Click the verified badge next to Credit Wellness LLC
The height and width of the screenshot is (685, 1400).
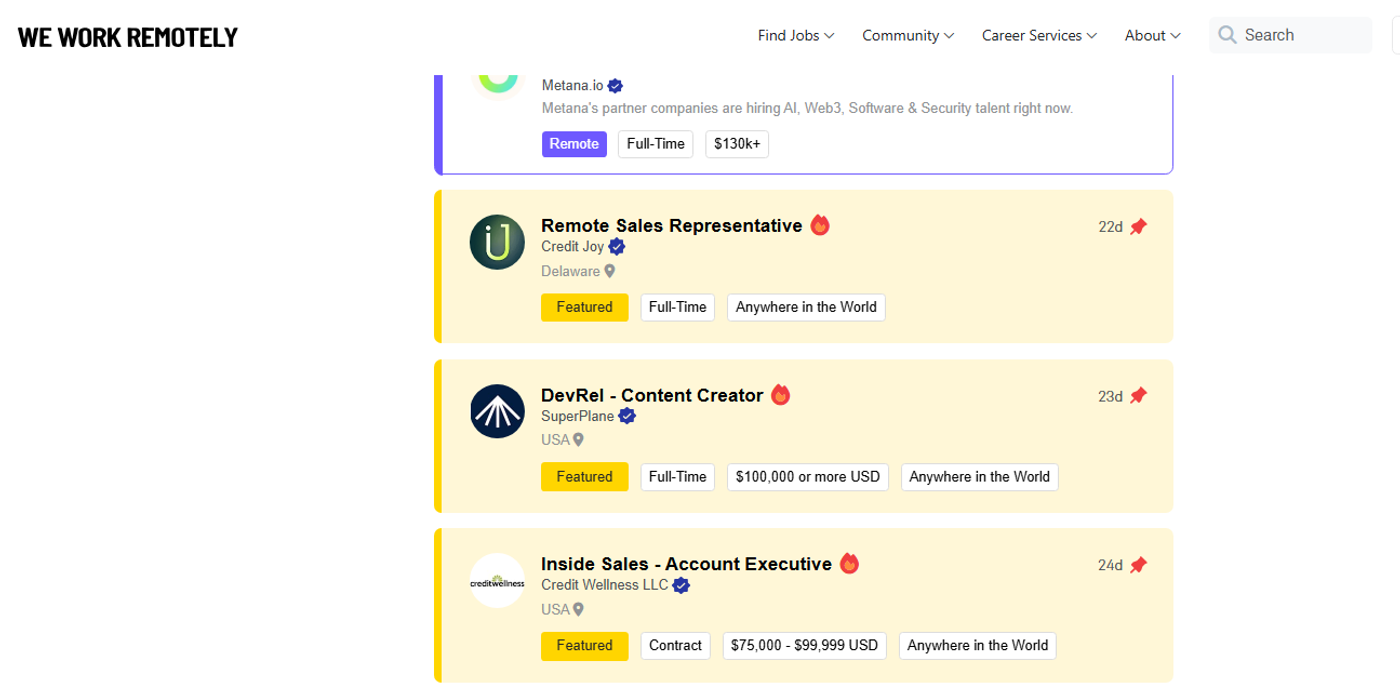(681, 585)
